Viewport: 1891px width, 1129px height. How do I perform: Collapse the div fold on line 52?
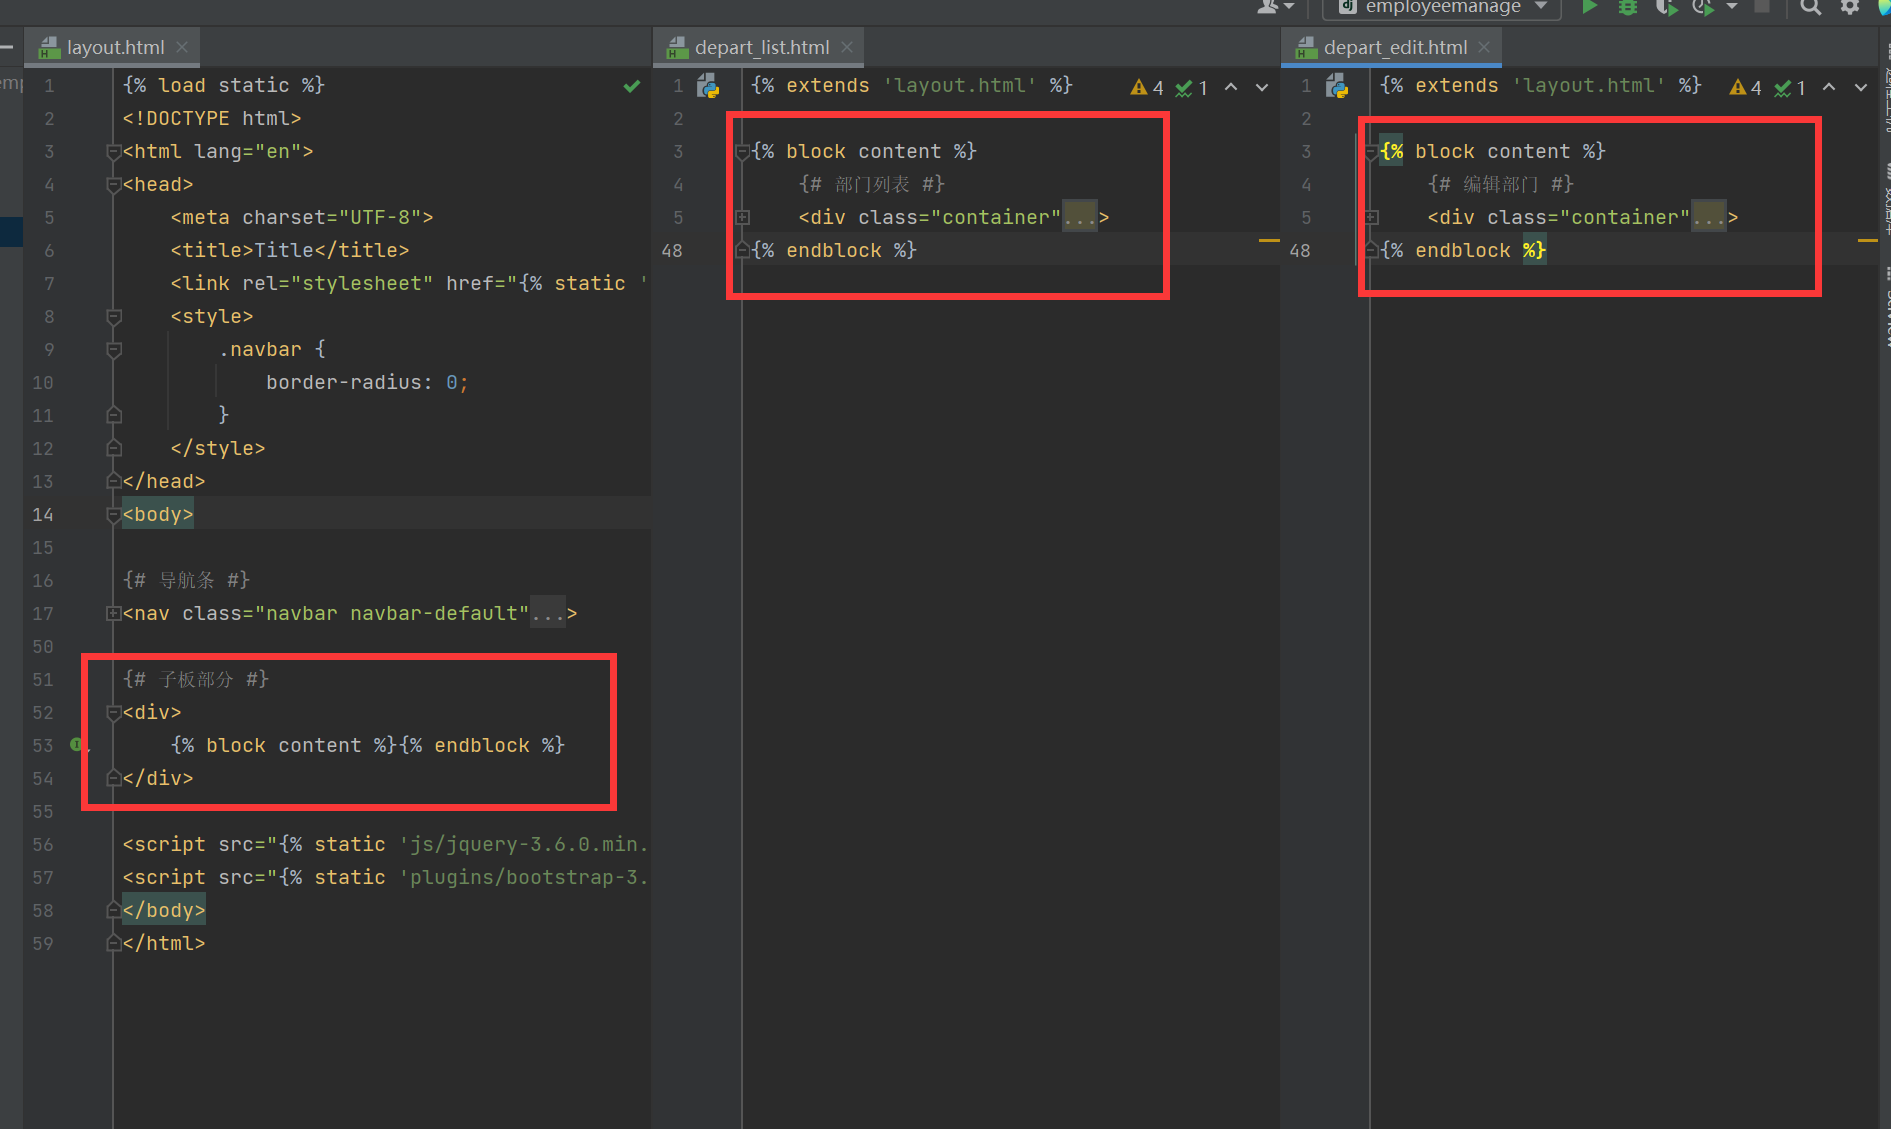[114, 713]
